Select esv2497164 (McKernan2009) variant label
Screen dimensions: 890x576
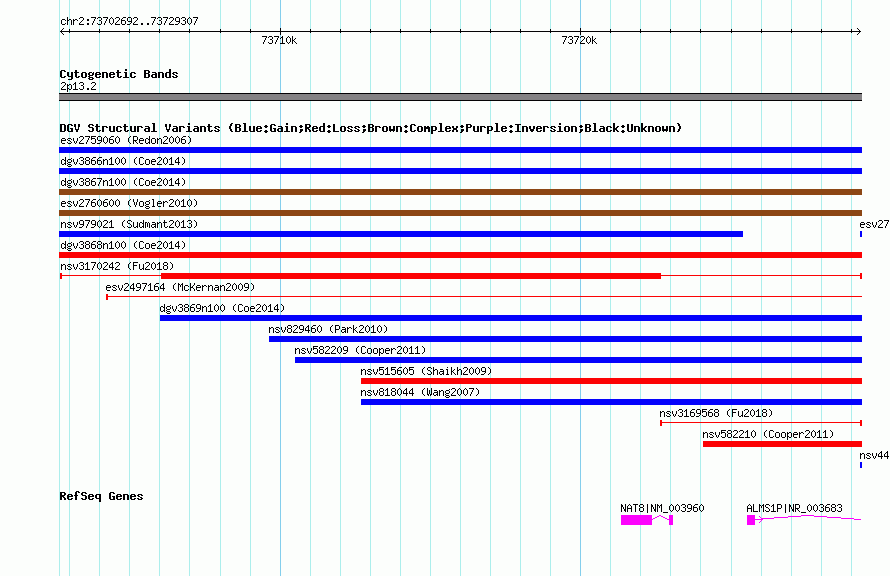[x=180, y=287]
